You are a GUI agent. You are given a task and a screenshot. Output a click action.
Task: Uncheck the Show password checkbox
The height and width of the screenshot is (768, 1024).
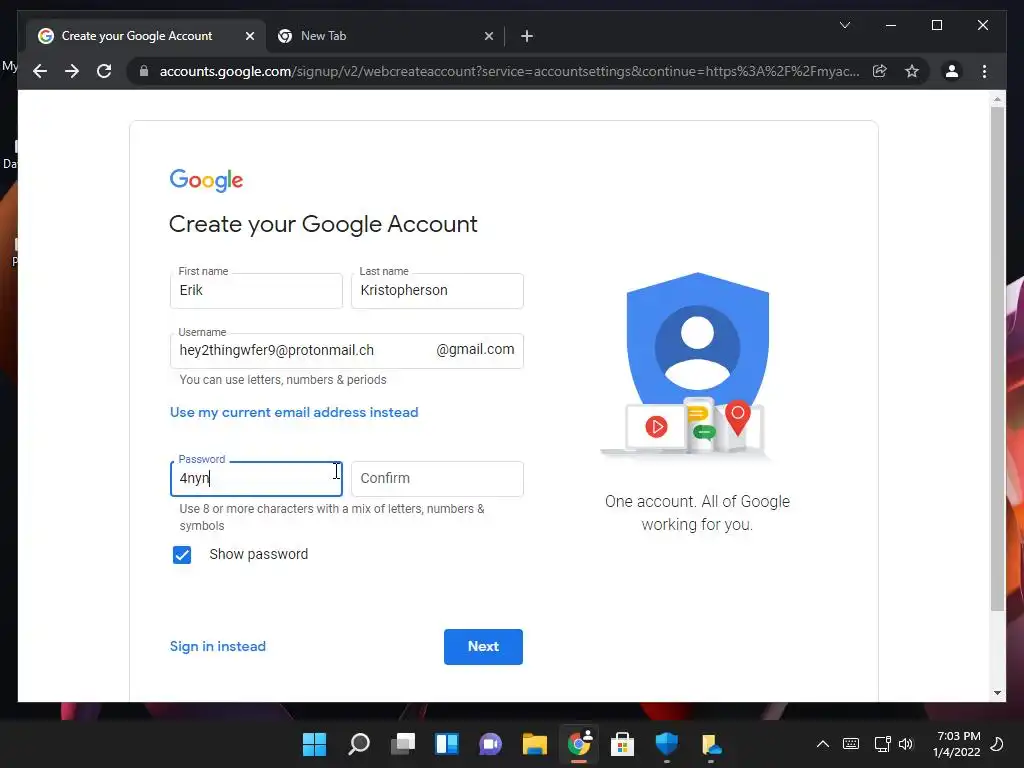click(182, 554)
